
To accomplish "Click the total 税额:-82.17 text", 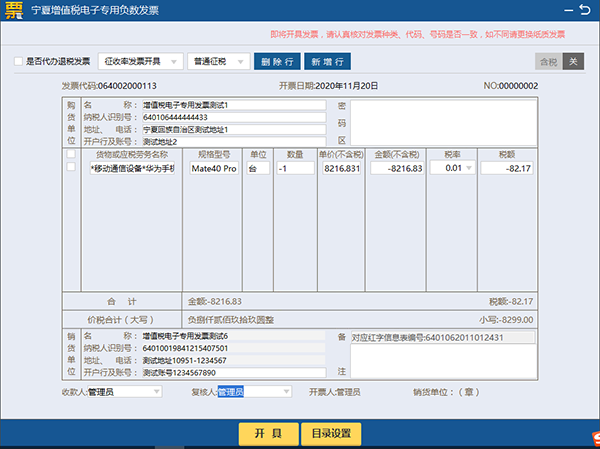I will pos(511,302).
